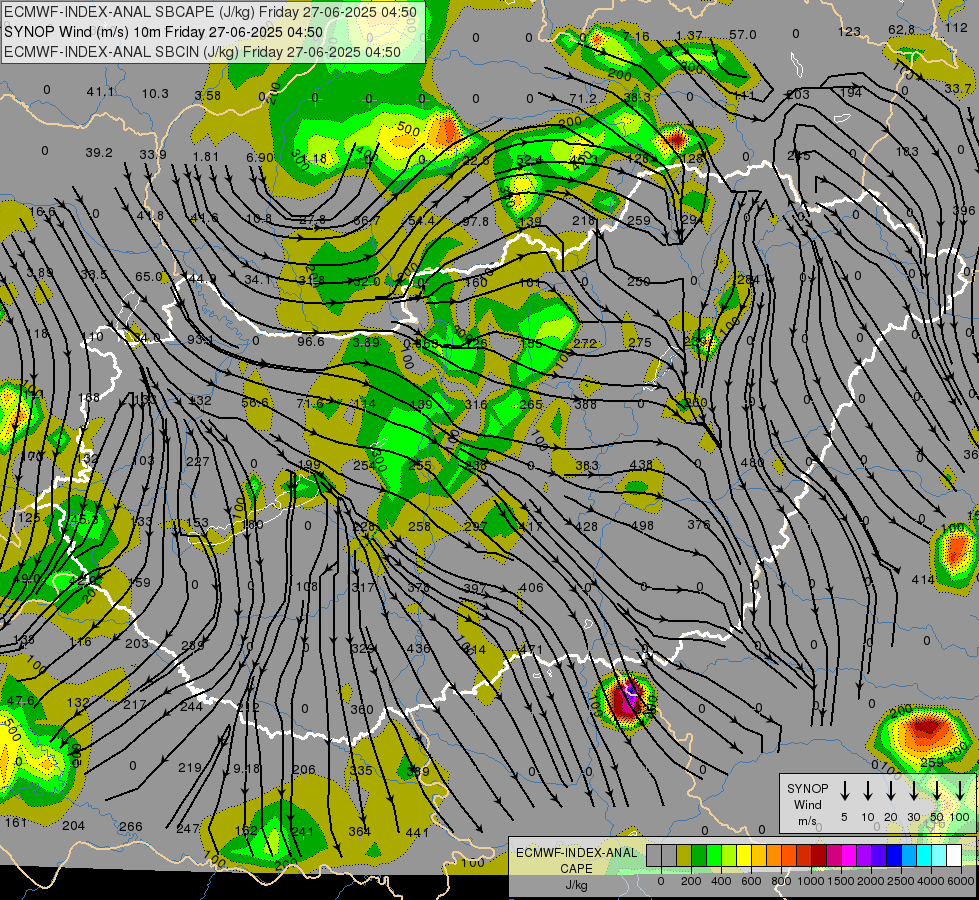Click the 10 m/s wind arrow in legend
The width and height of the screenshot is (979, 900).
[x=867, y=791]
